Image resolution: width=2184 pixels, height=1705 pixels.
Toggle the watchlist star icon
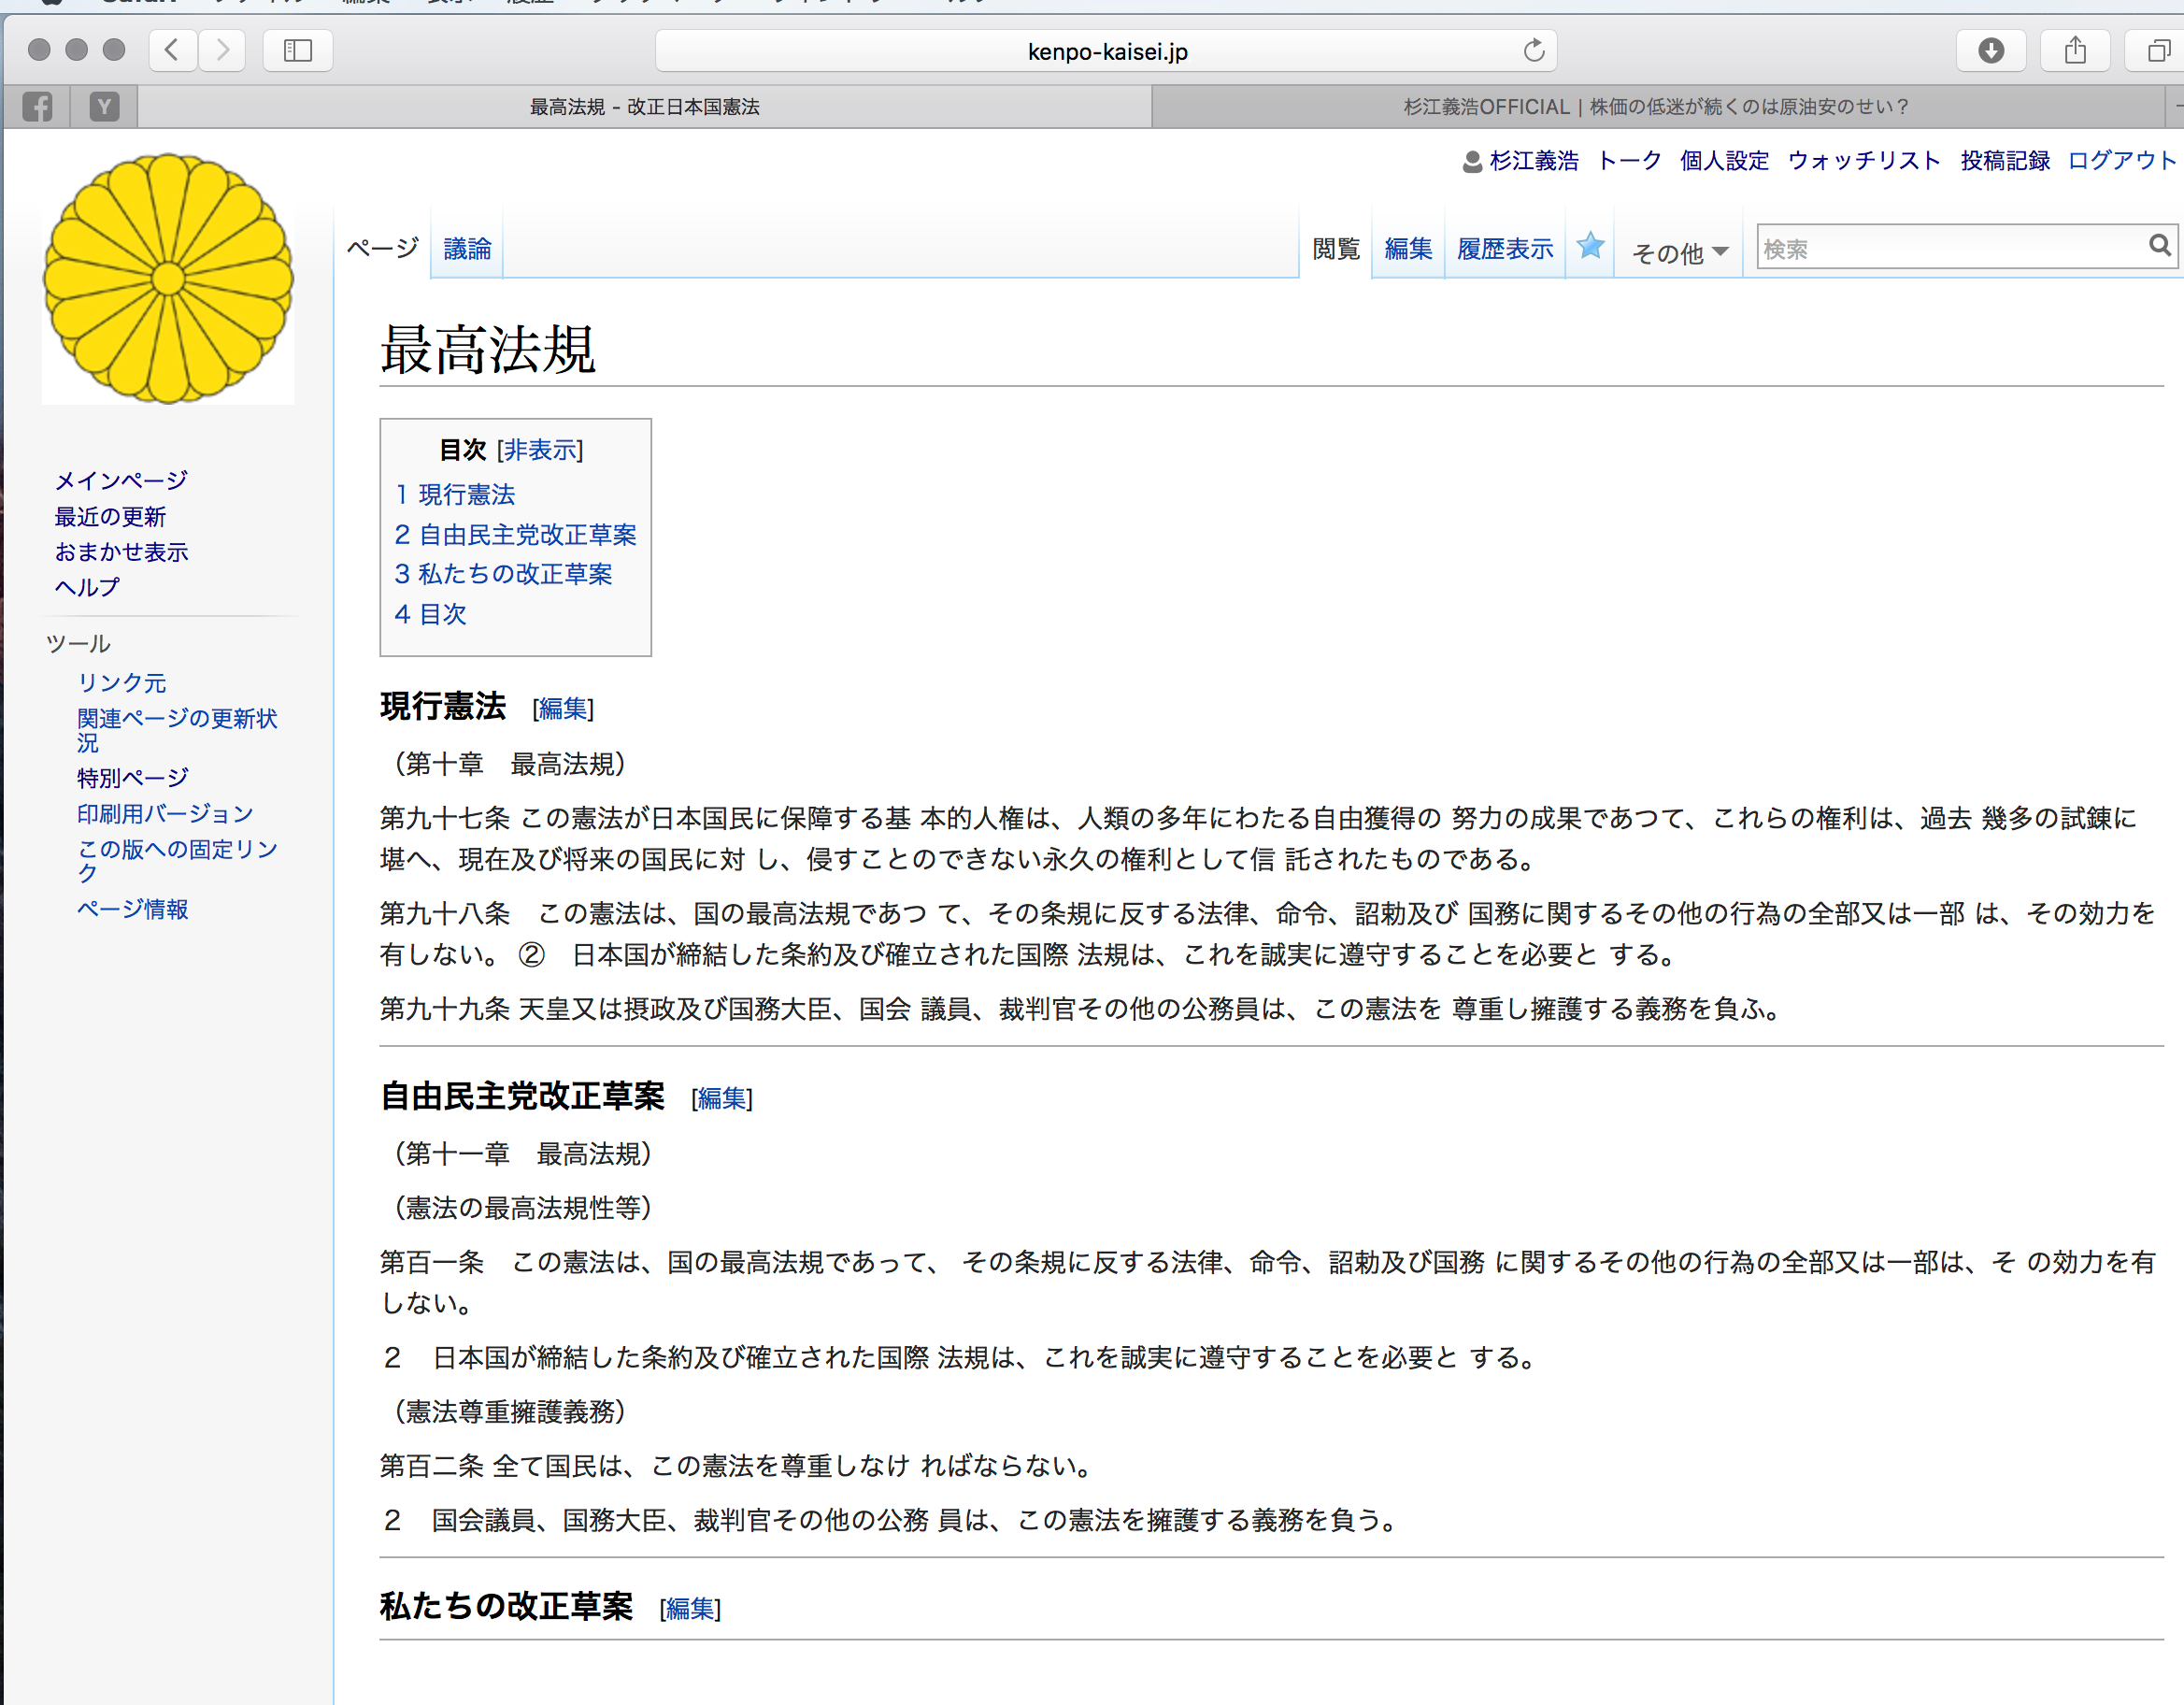1590,245
